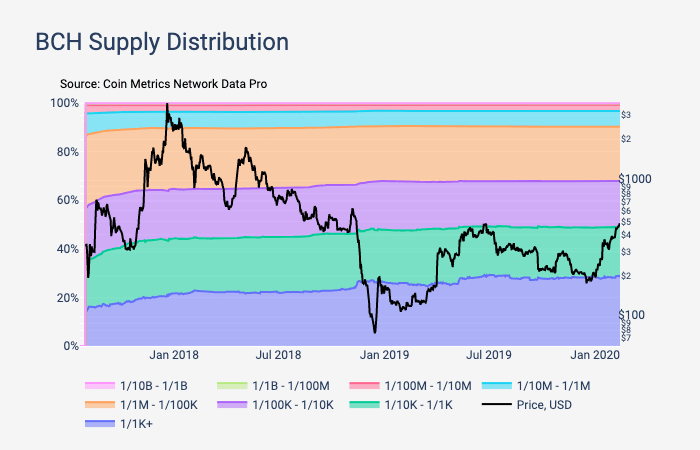This screenshot has height=450, width=700.
Task: Select the Jan 2020 x-axis label
Action: 595,355
